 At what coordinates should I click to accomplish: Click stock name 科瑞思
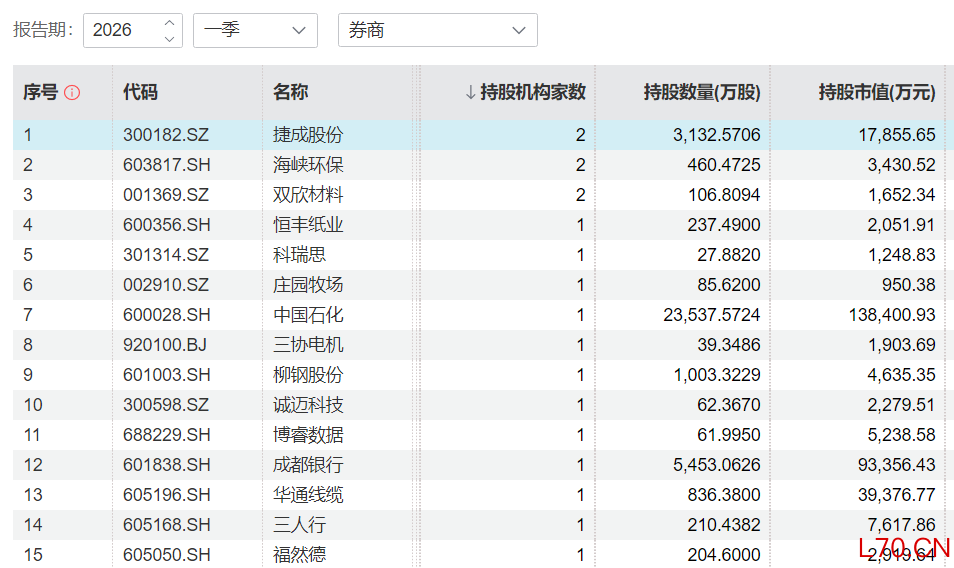pyautogui.click(x=299, y=255)
